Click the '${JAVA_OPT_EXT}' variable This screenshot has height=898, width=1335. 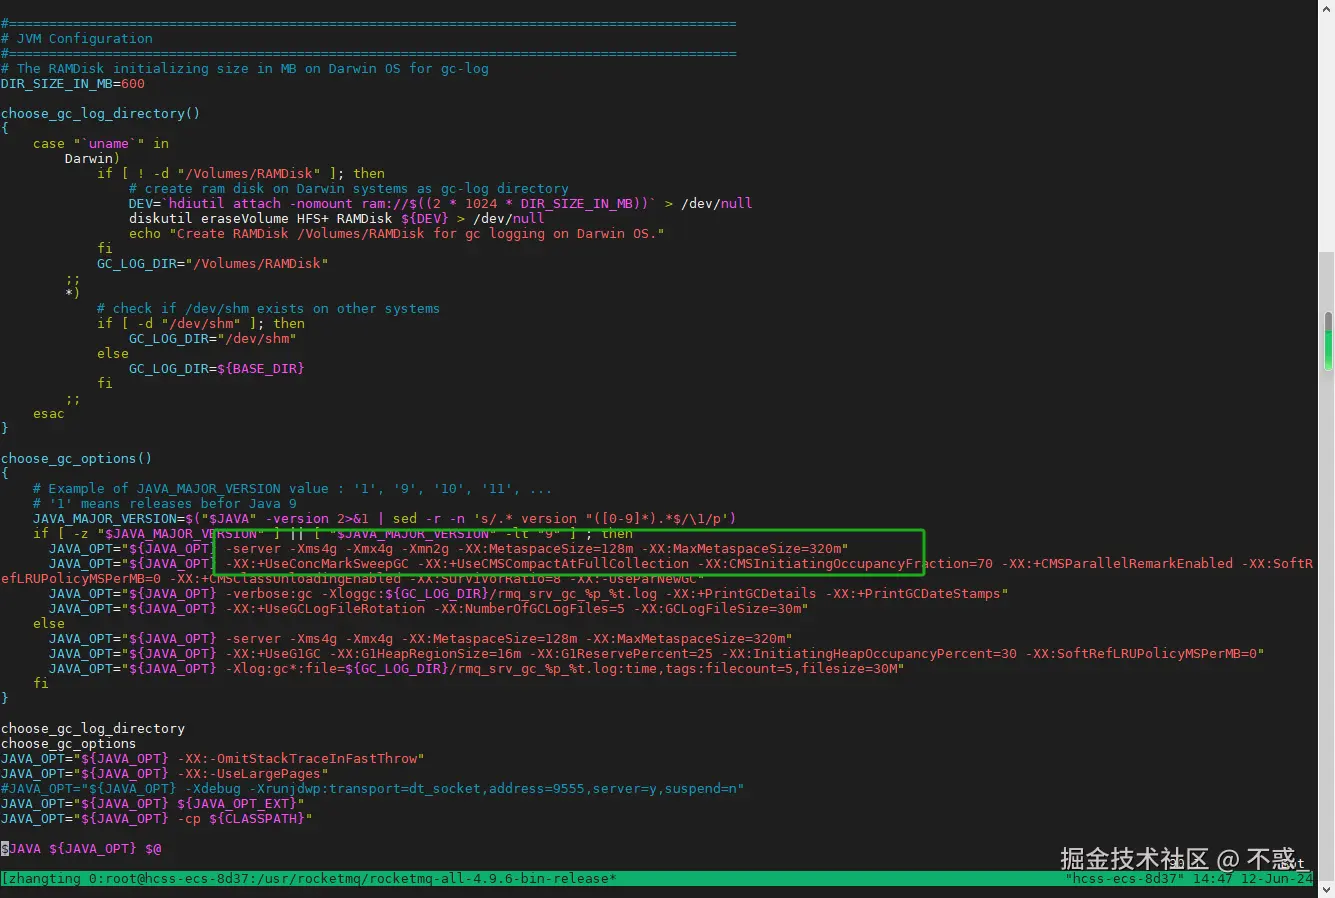click(x=237, y=803)
